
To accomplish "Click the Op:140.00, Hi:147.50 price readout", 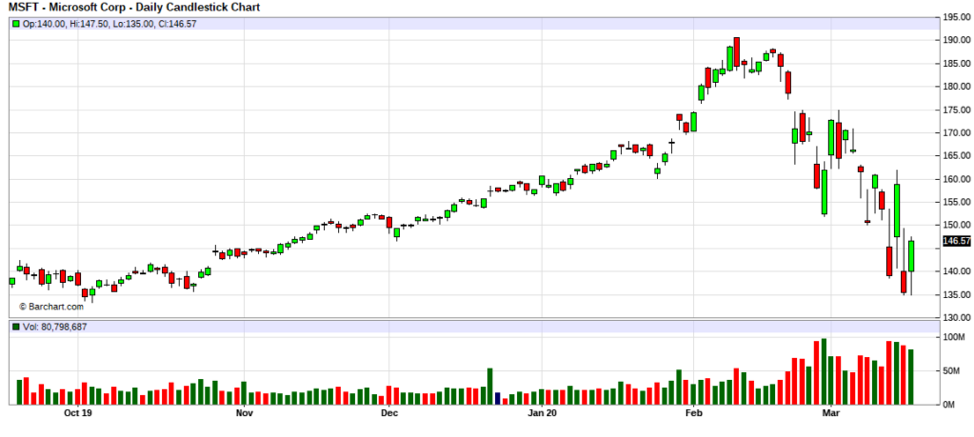I will point(109,24).
